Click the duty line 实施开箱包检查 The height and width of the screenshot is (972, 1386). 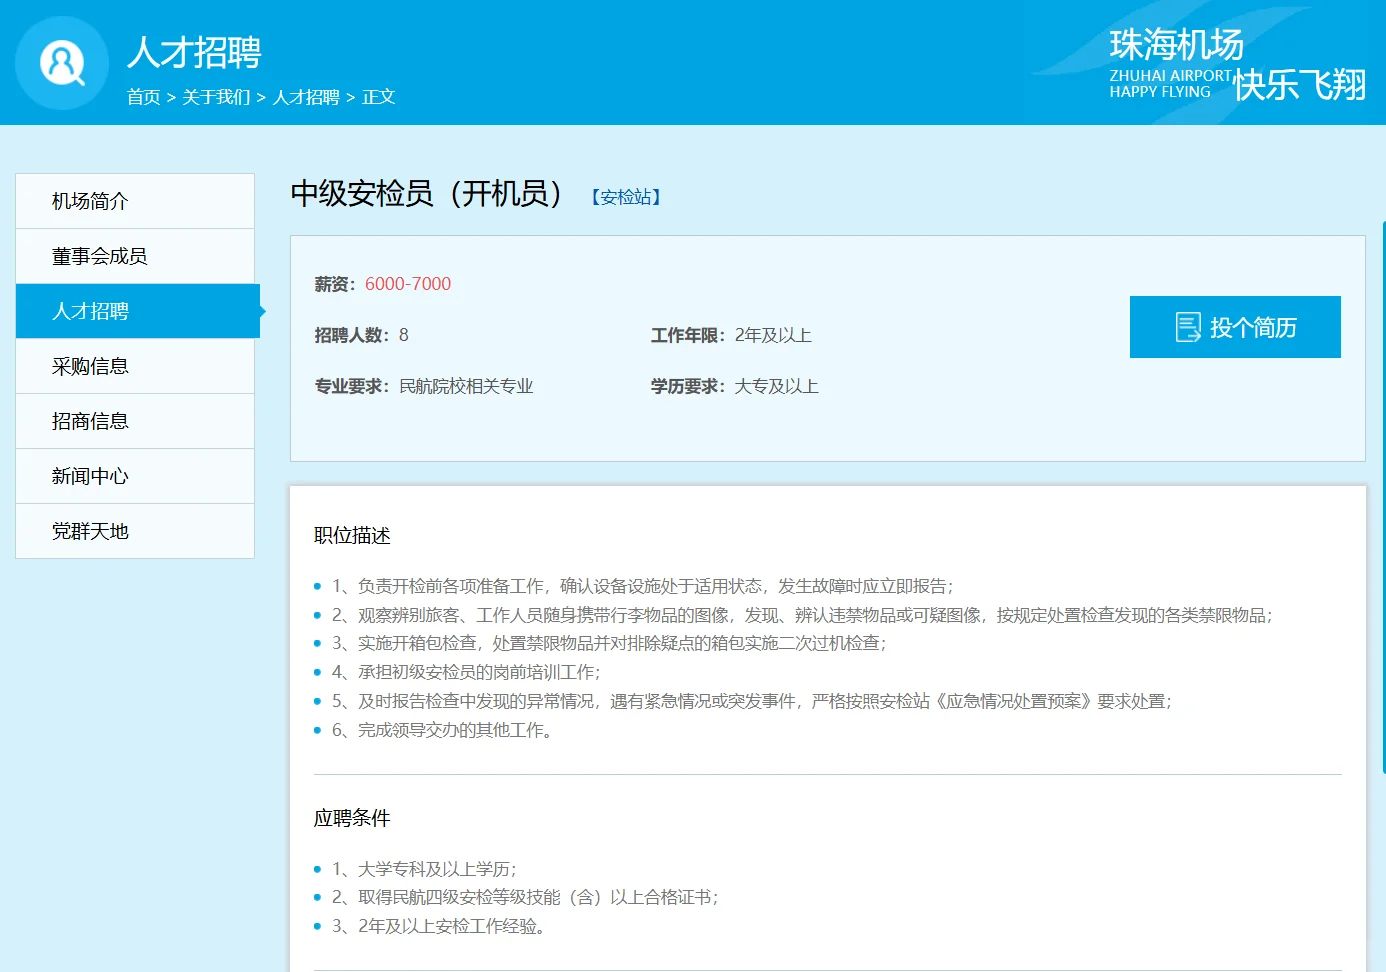tap(609, 643)
